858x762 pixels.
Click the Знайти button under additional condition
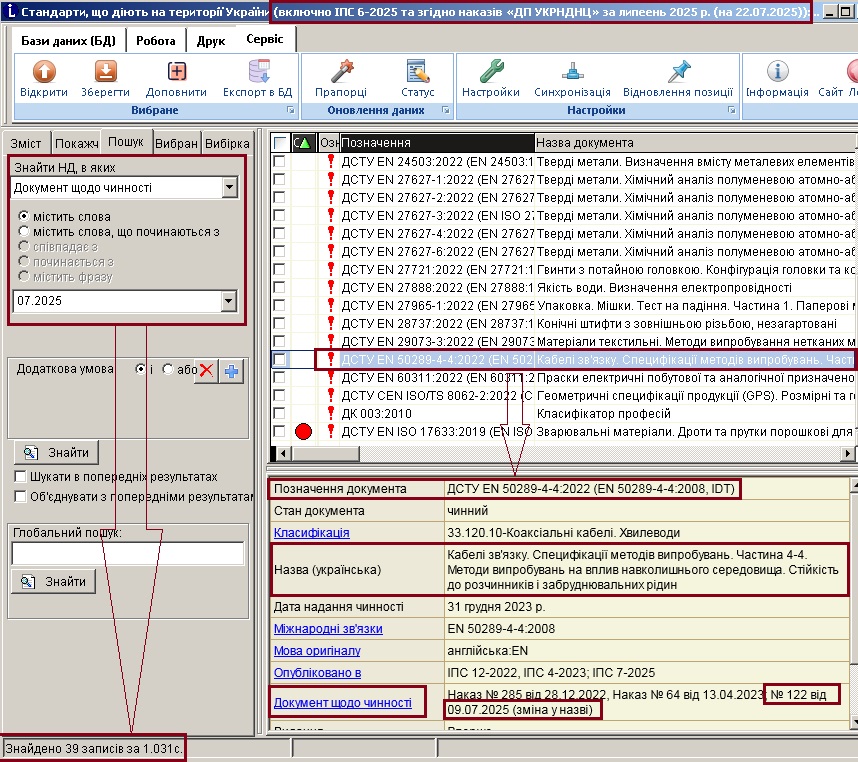pyautogui.click(x=56, y=453)
